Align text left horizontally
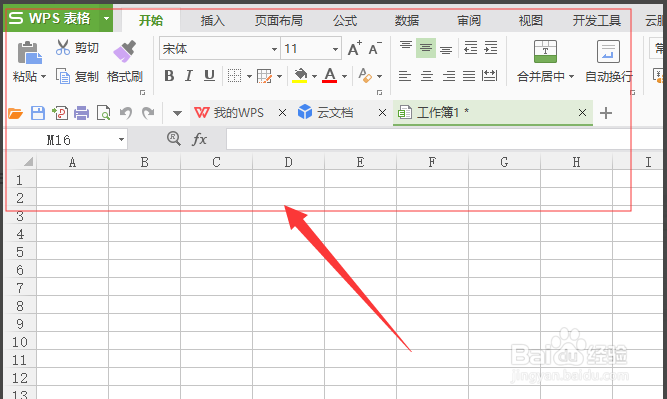The image size is (667, 399). (x=405, y=76)
